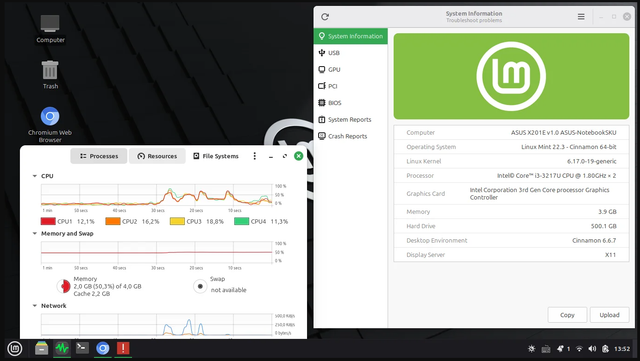This screenshot has height=361, width=640.
Task: Change the CPU1 red color swatch
Action: click(48, 221)
